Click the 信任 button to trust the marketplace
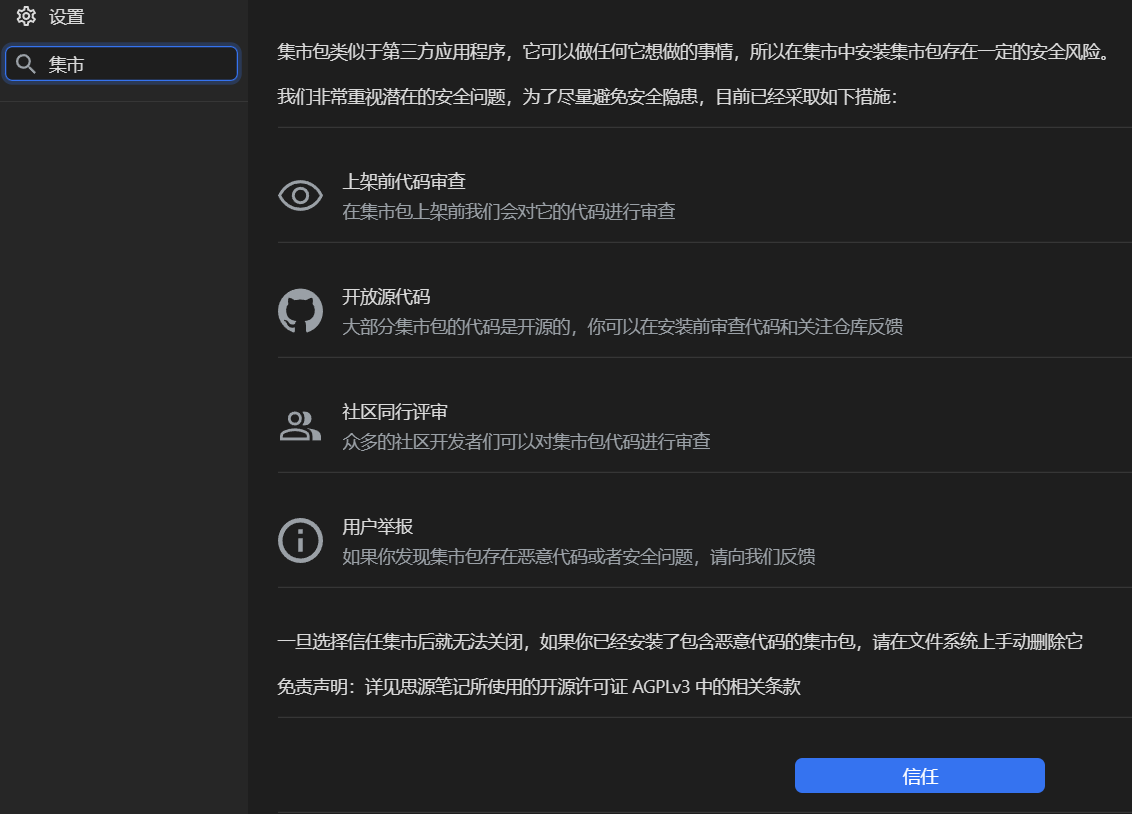The image size is (1132, 814). [919, 775]
